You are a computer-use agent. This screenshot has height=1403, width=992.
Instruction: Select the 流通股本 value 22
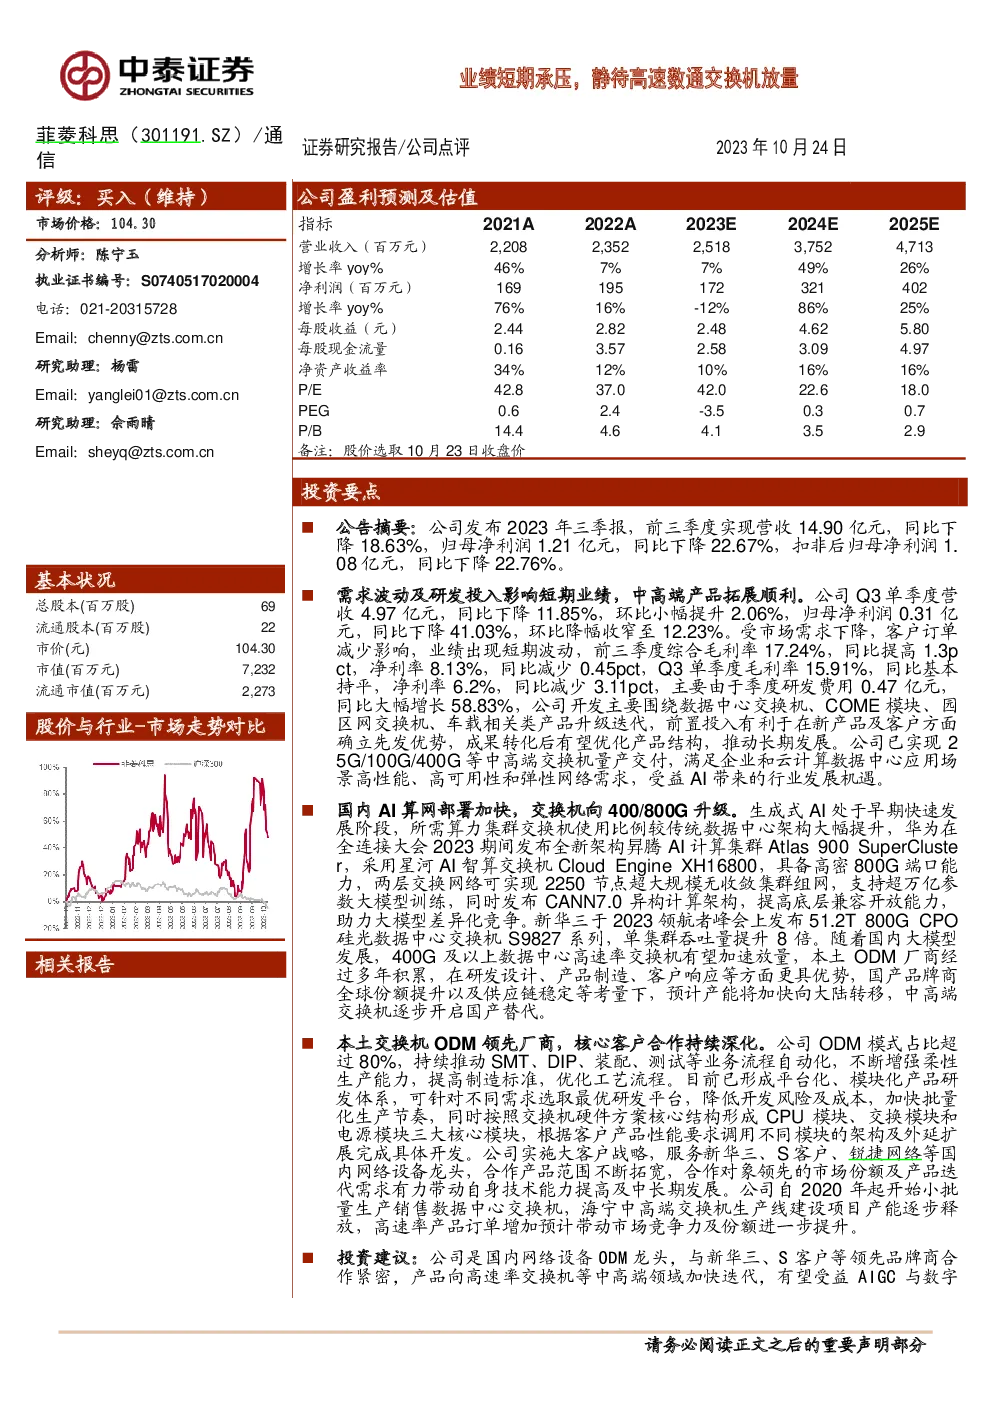point(268,627)
